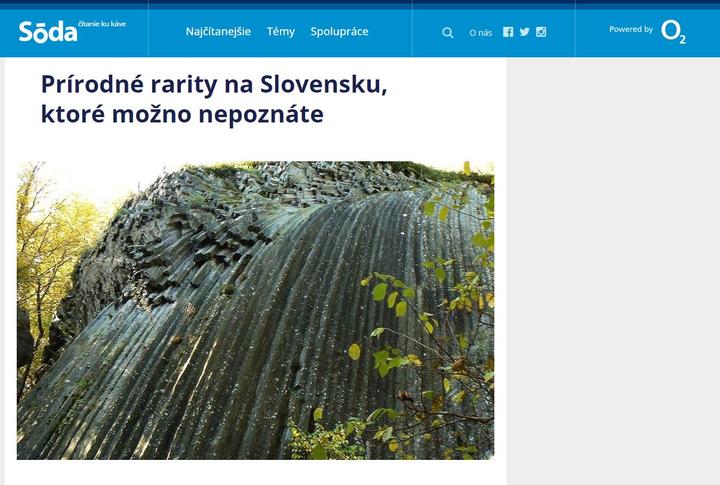Viewport: 720px width, 485px height.
Task: Click the empty gray sidebar area
Action: coord(613,271)
